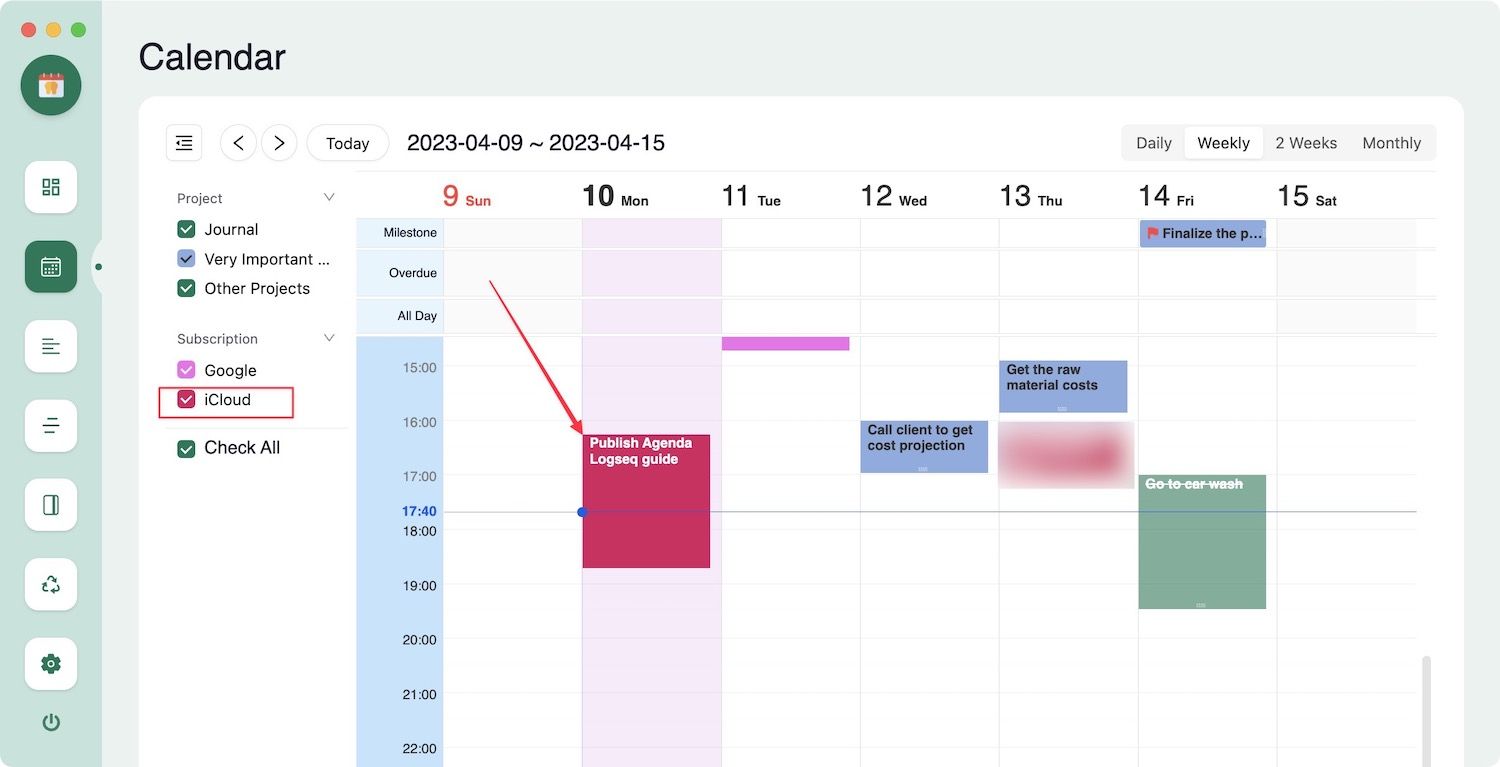1500x767 pixels.
Task: Collapse the calendar filter list panel
Action: tap(184, 143)
